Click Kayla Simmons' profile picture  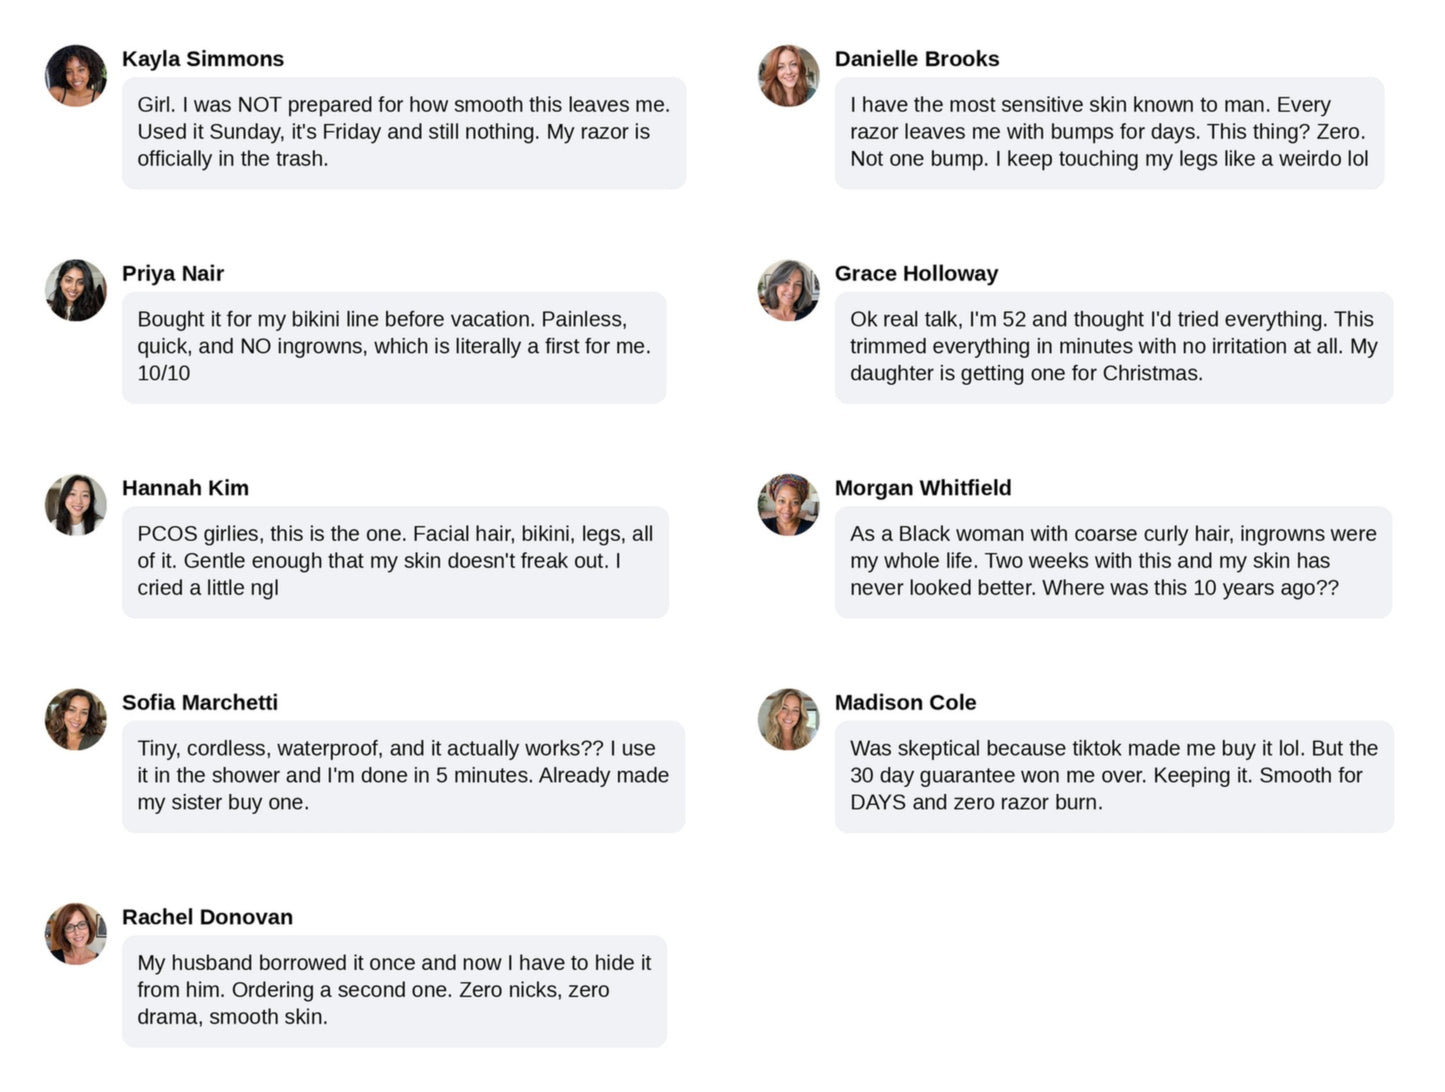coord(76,75)
